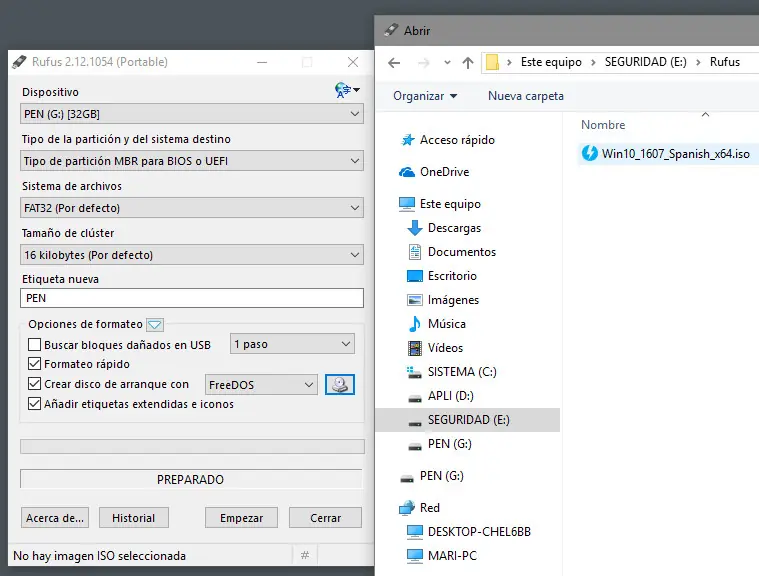Toggle Añadir etiquetas extendidas e iconos
Viewport: 759px width, 576px height.
[34, 404]
